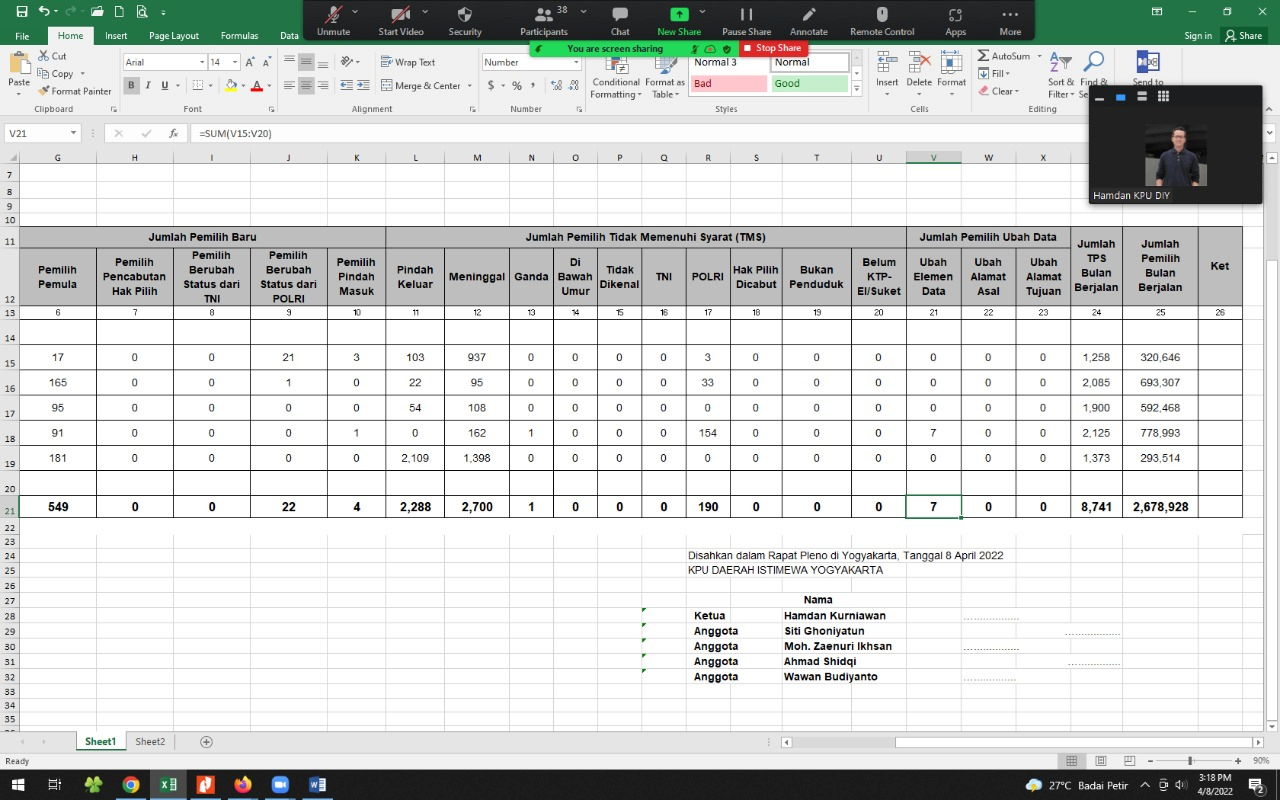
Task: Click the zoom level slider
Action: (1189, 761)
